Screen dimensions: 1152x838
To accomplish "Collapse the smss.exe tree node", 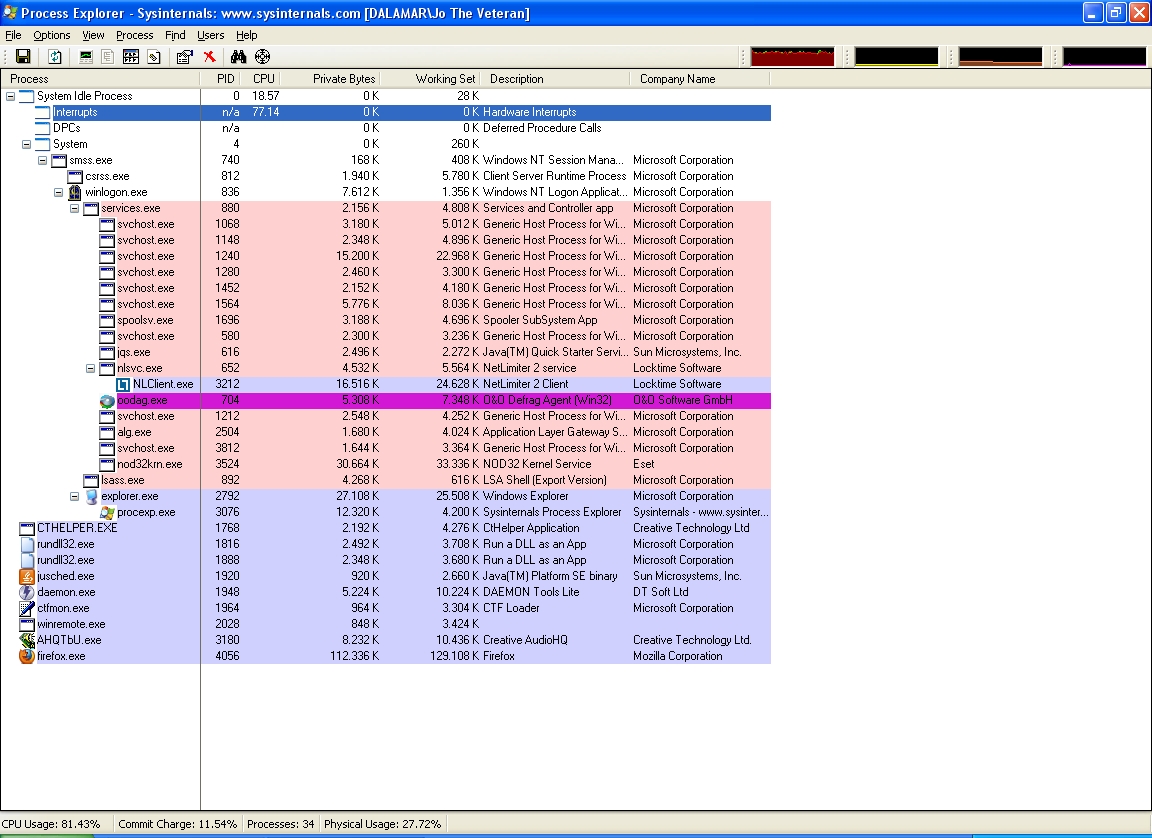I will coord(43,160).
